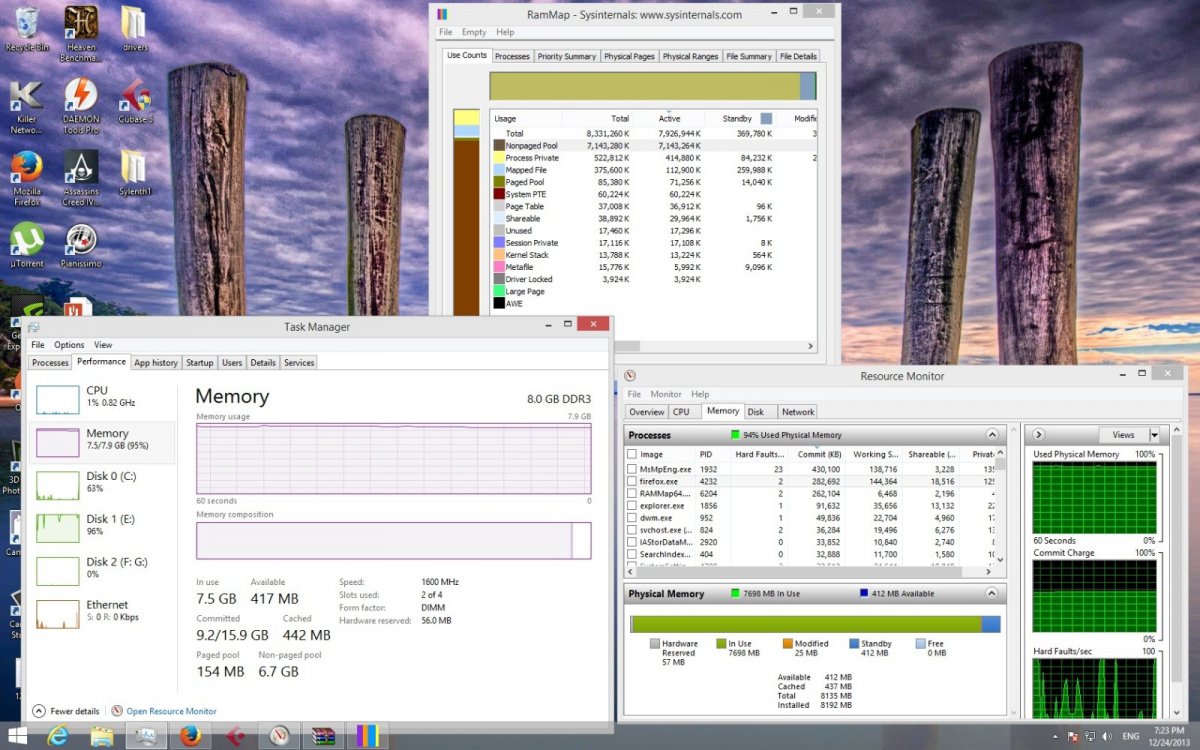
Task: Switch to RamMap Processes tab
Action: [x=512, y=56]
